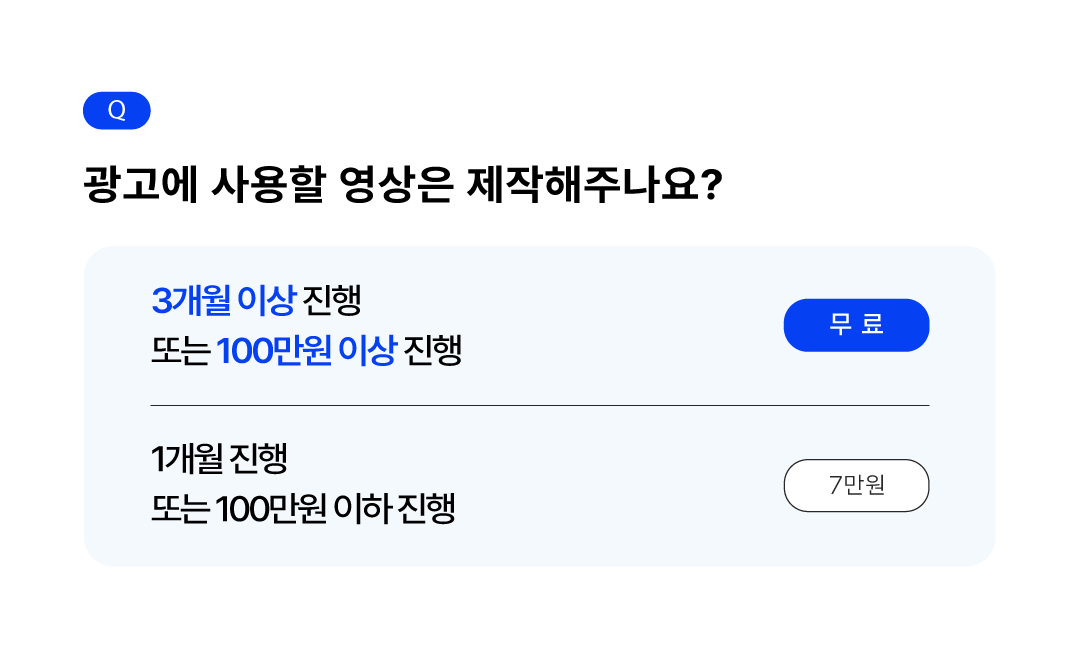Click 진행 following 100만원 이상
The width and height of the screenshot is (1080, 662).
(x=432, y=351)
